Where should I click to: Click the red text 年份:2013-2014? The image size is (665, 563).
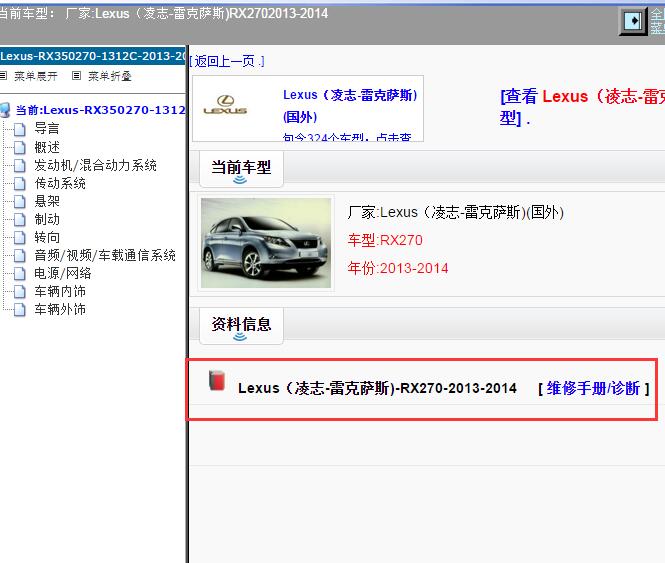pyautogui.click(x=398, y=269)
